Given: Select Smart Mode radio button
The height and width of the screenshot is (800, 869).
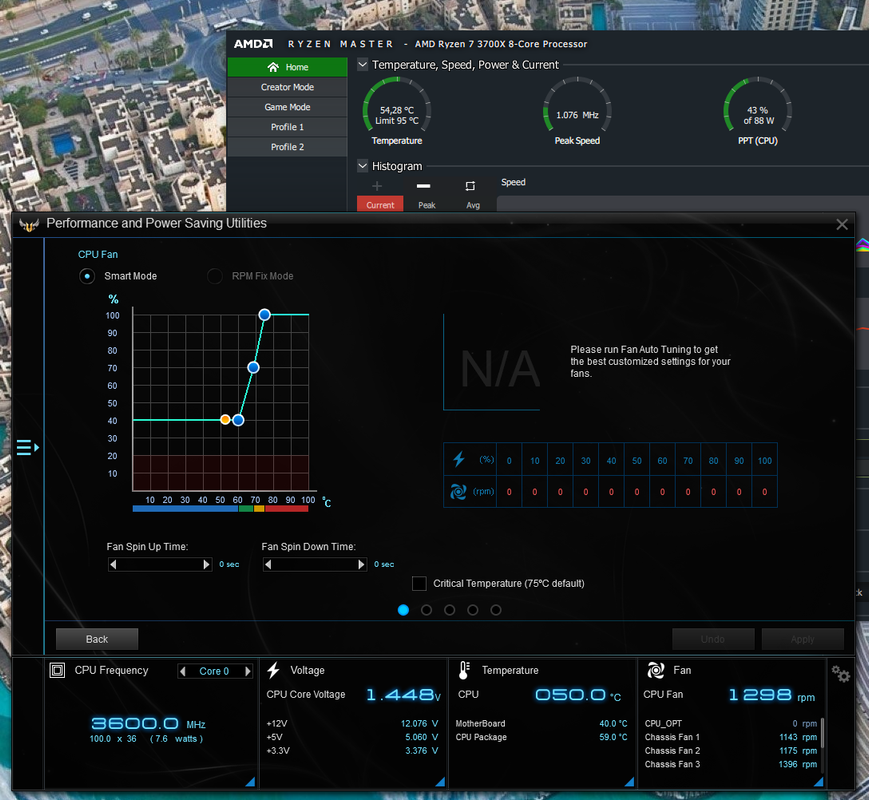Looking at the screenshot, I should pyautogui.click(x=87, y=276).
